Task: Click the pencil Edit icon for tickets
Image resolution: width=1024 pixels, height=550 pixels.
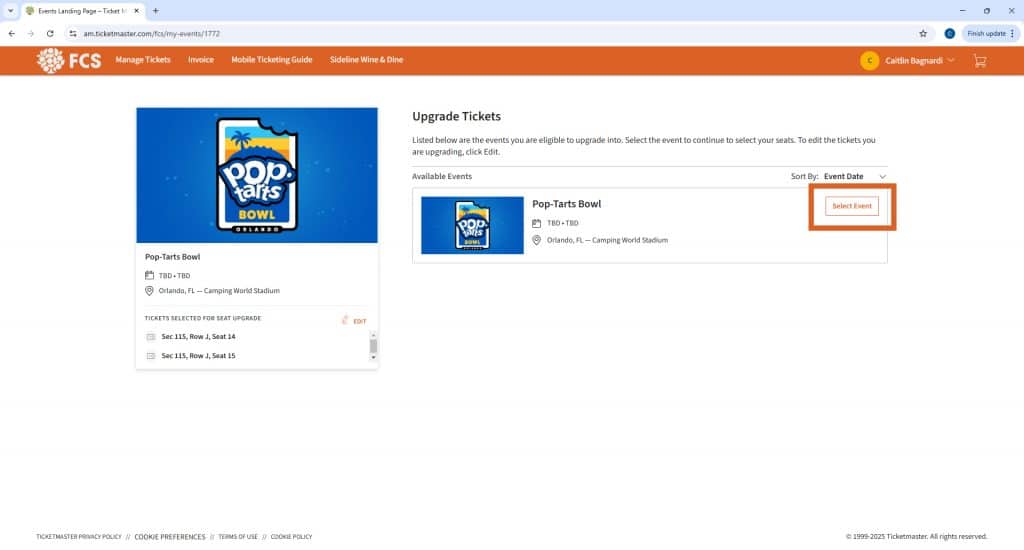Action: coord(345,320)
